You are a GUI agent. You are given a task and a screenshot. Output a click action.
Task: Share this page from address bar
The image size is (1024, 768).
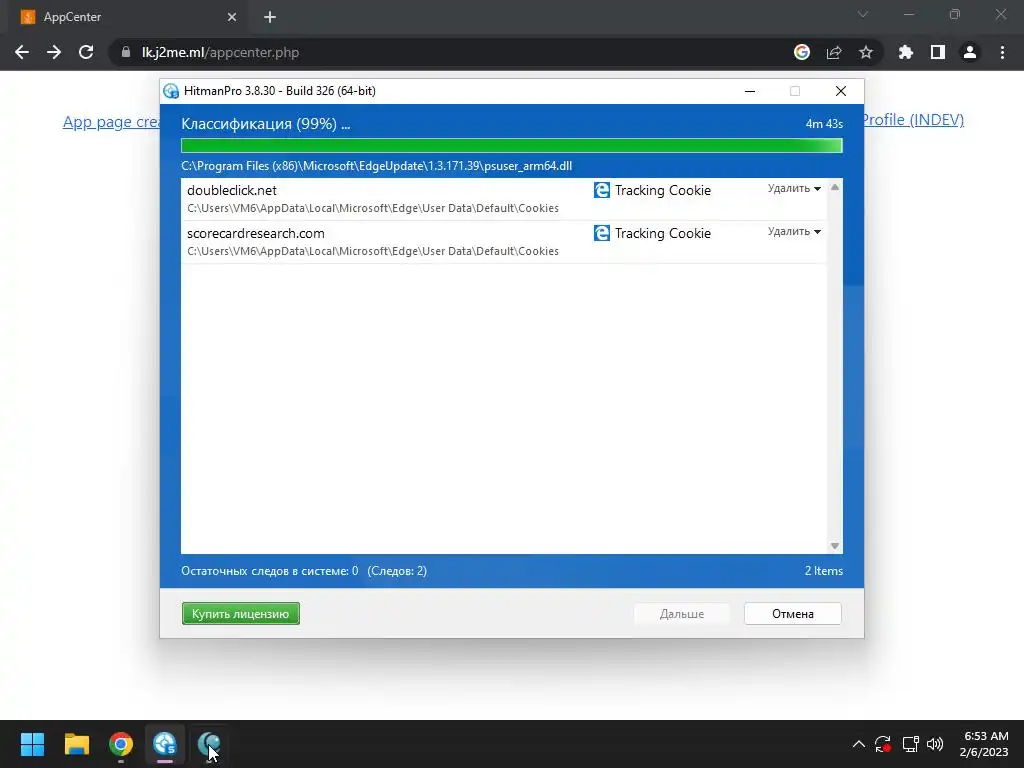tap(834, 52)
